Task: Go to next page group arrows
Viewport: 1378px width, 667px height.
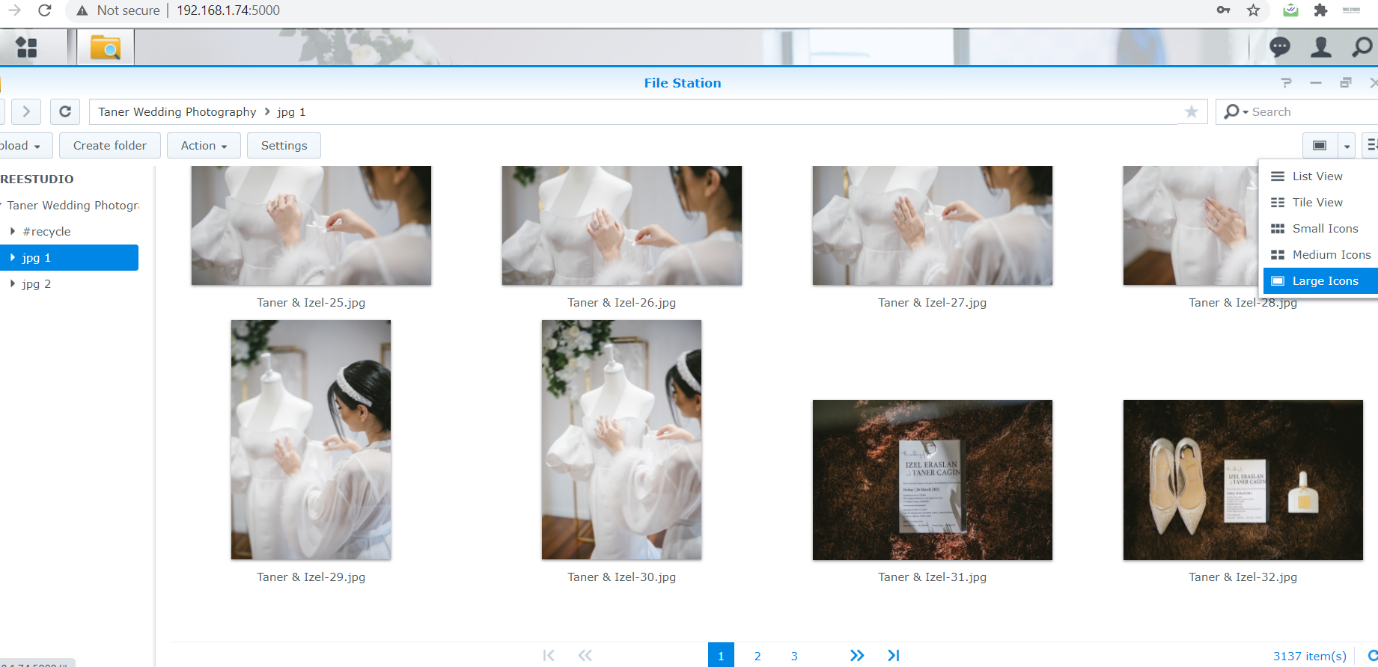Action: pyautogui.click(x=857, y=655)
